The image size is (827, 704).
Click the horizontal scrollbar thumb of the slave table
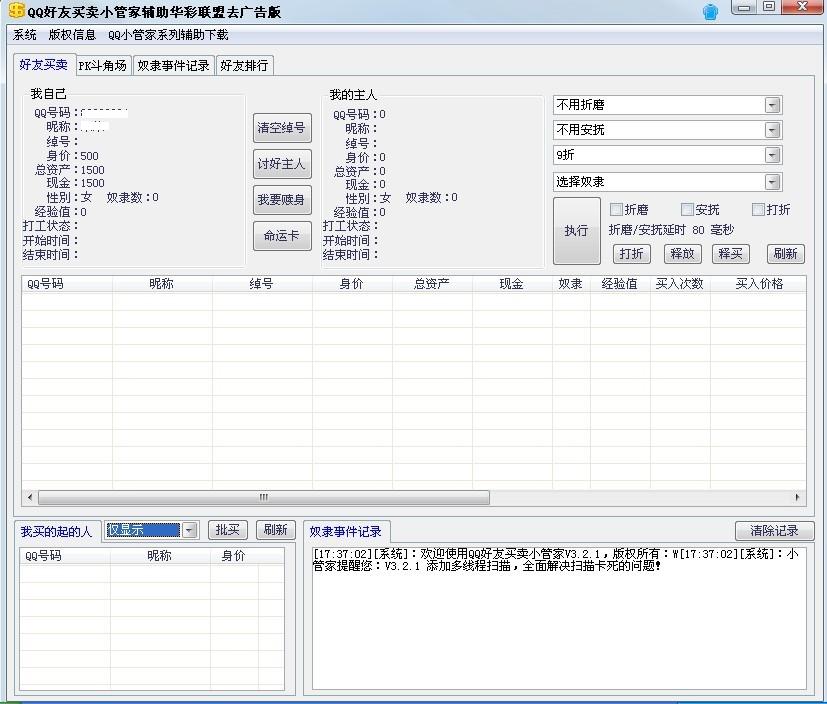[x=263, y=497]
